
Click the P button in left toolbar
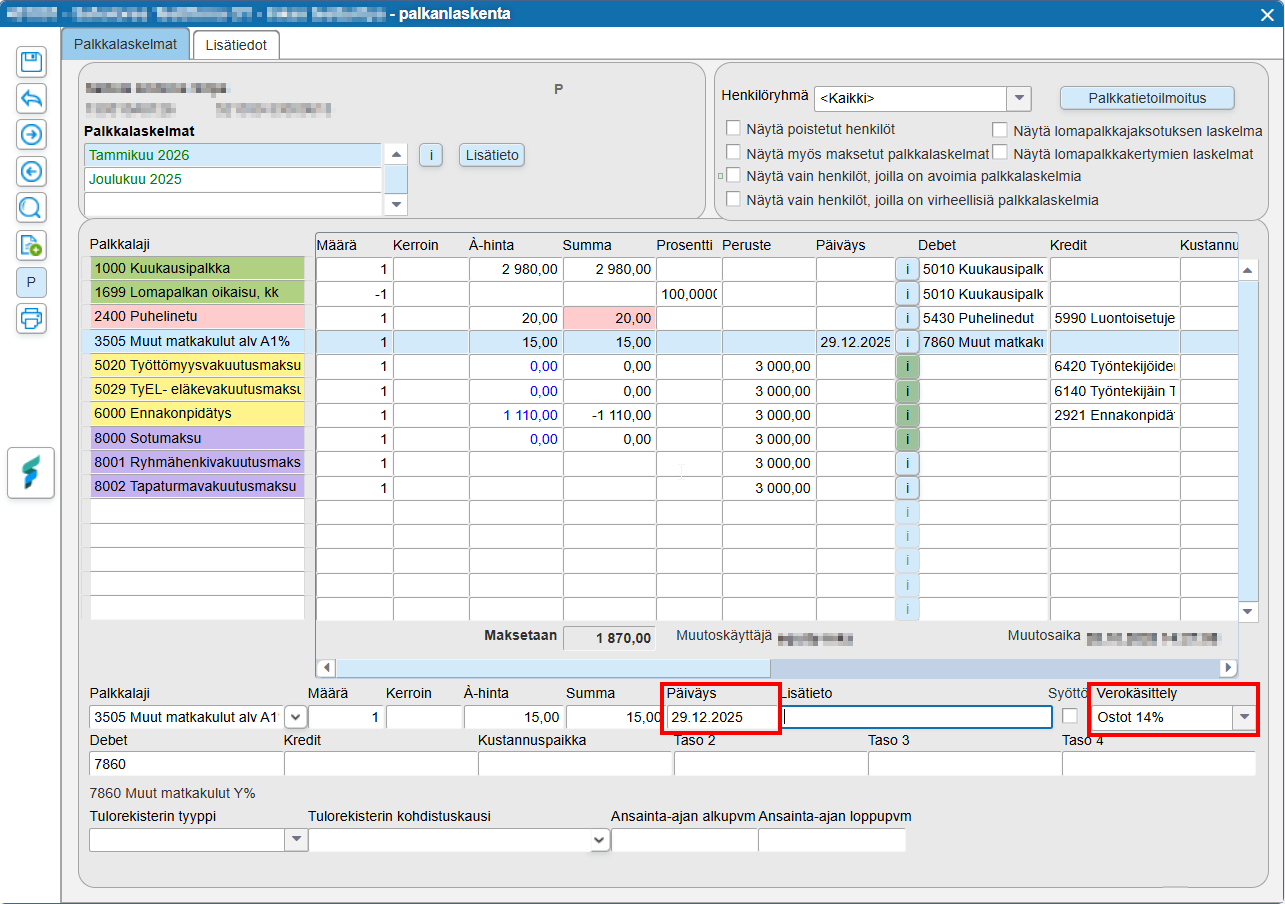click(31, 282)
